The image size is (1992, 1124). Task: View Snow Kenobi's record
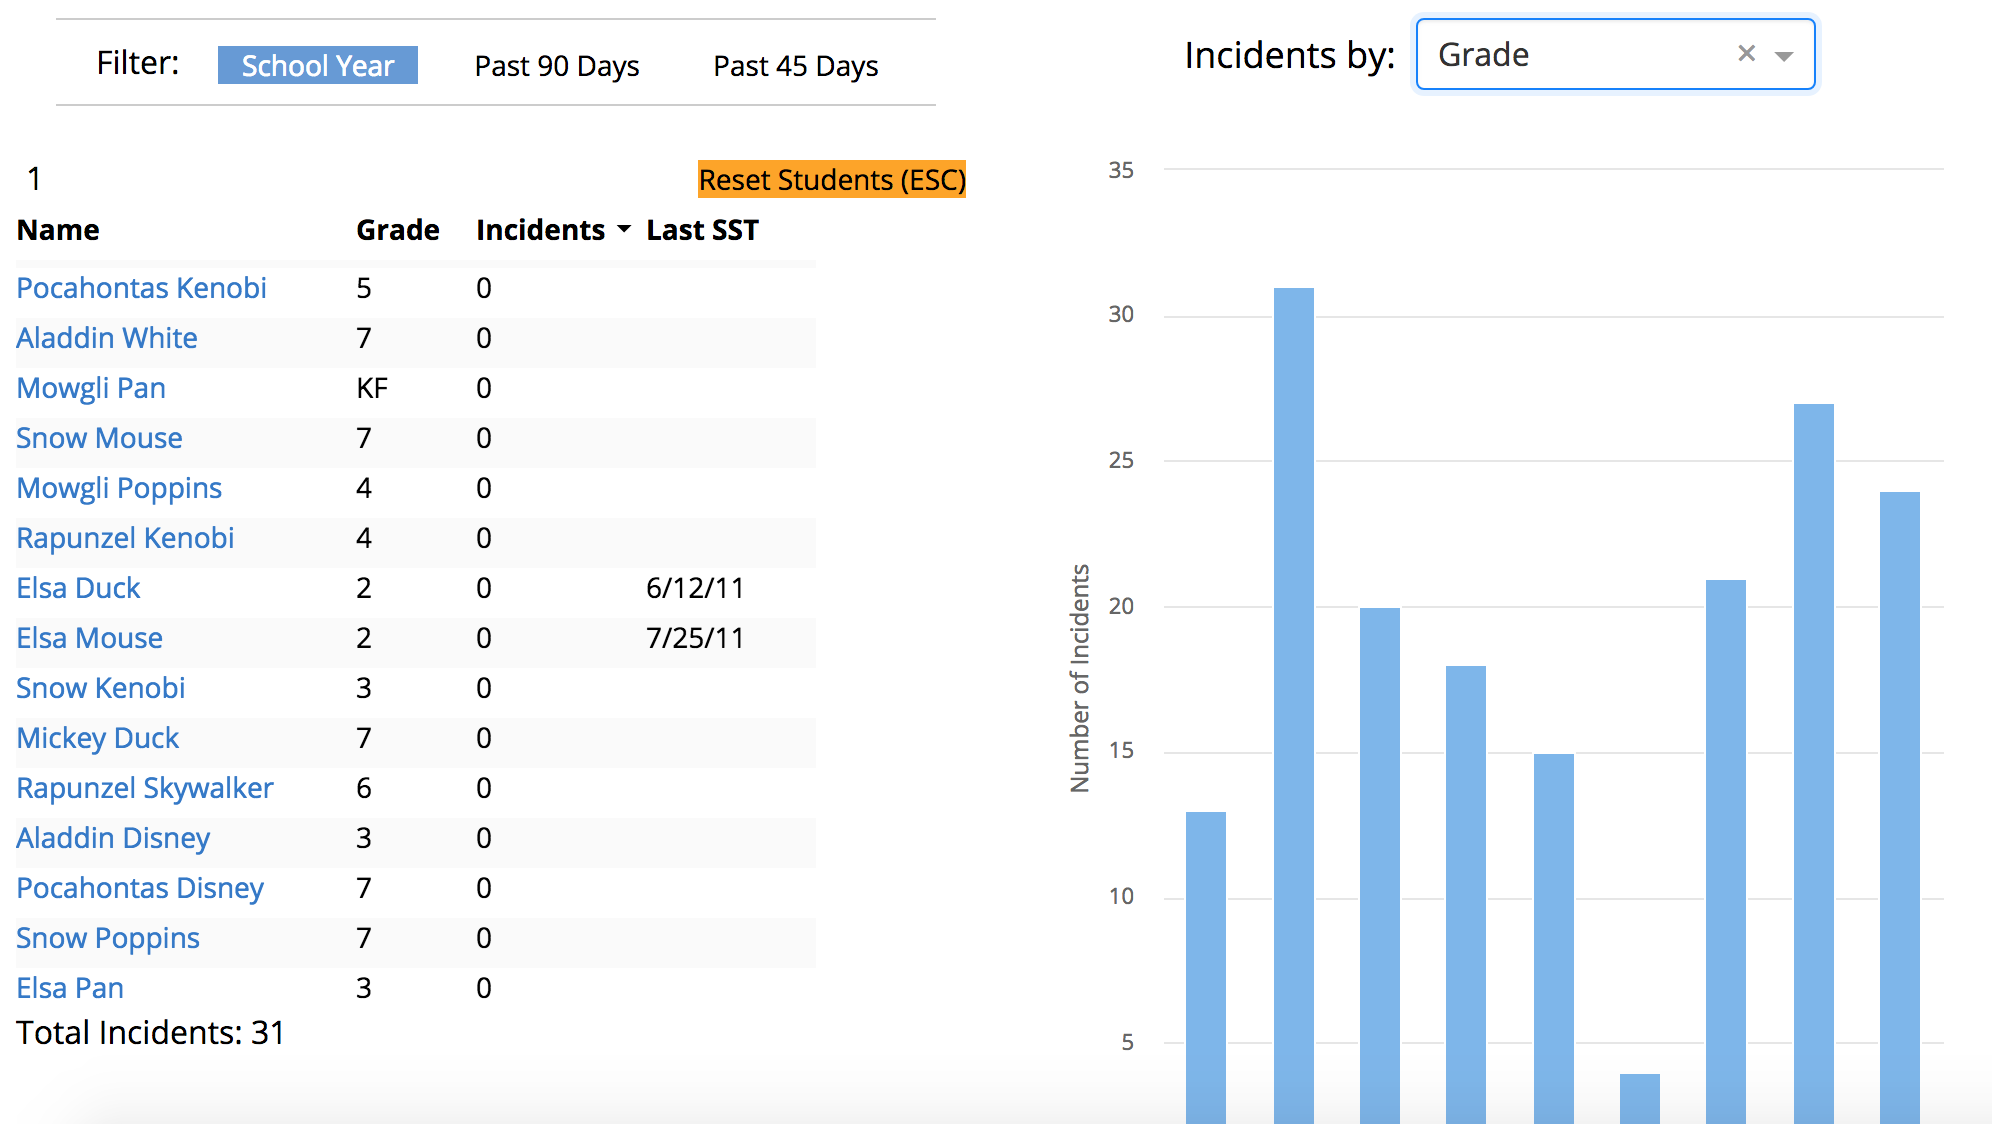point(99,688)
